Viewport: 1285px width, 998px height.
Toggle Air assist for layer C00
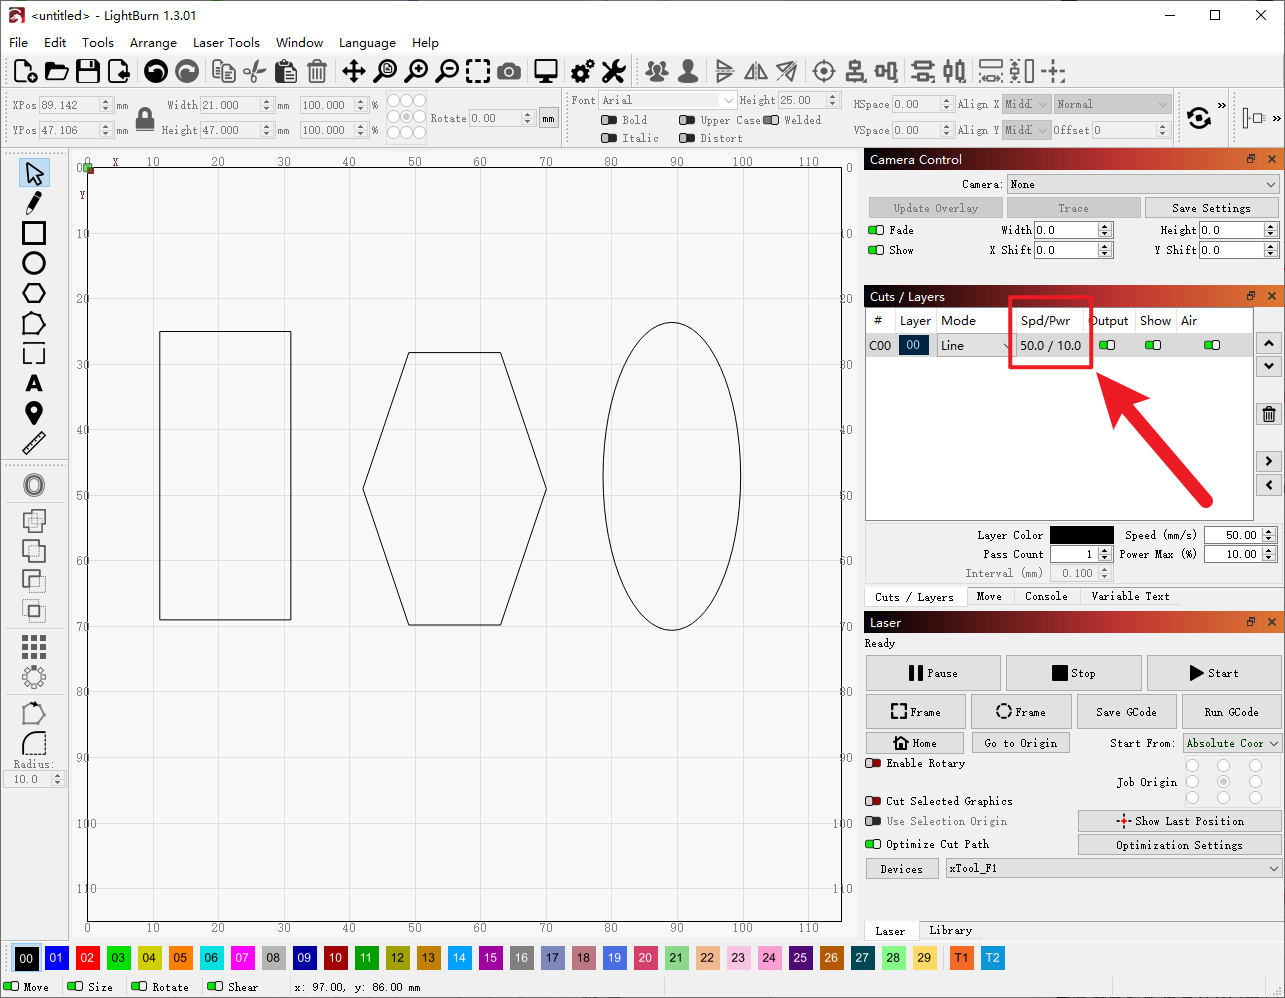(1212, 345)
